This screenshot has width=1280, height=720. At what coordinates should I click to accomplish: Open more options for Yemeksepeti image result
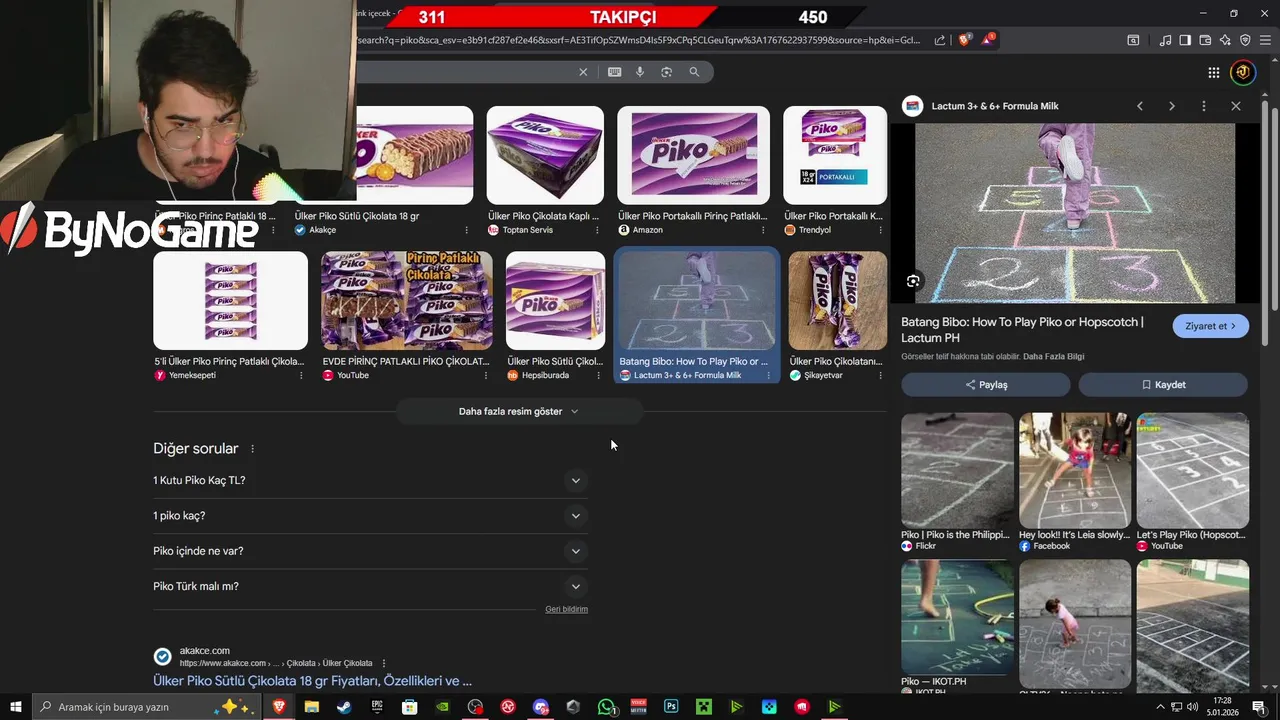(x=301, y=375)
